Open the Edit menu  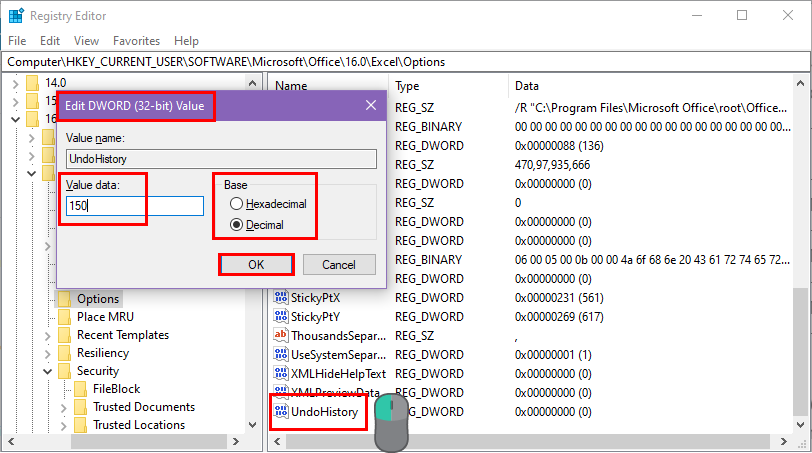tap(50, 41)
